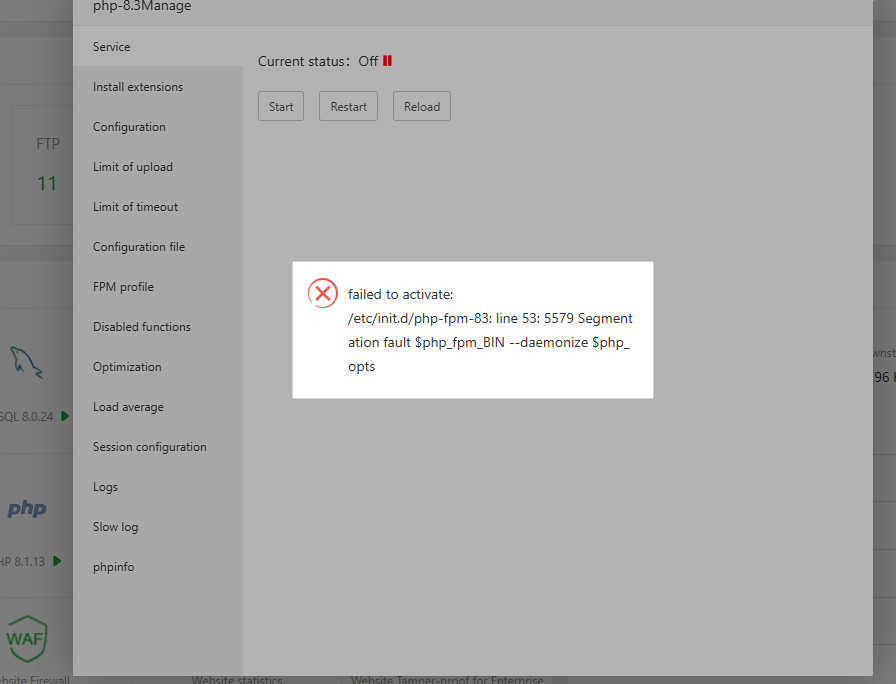
Task: Click 'failed to activate:' error text
Action: (x=401, y=294)
